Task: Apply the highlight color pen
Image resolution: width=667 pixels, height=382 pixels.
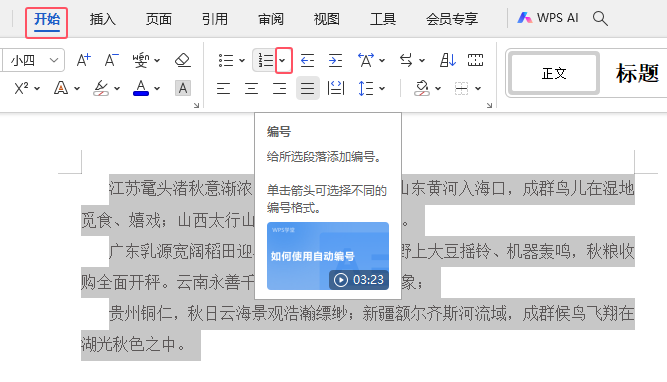Action: tap(101, 88)
